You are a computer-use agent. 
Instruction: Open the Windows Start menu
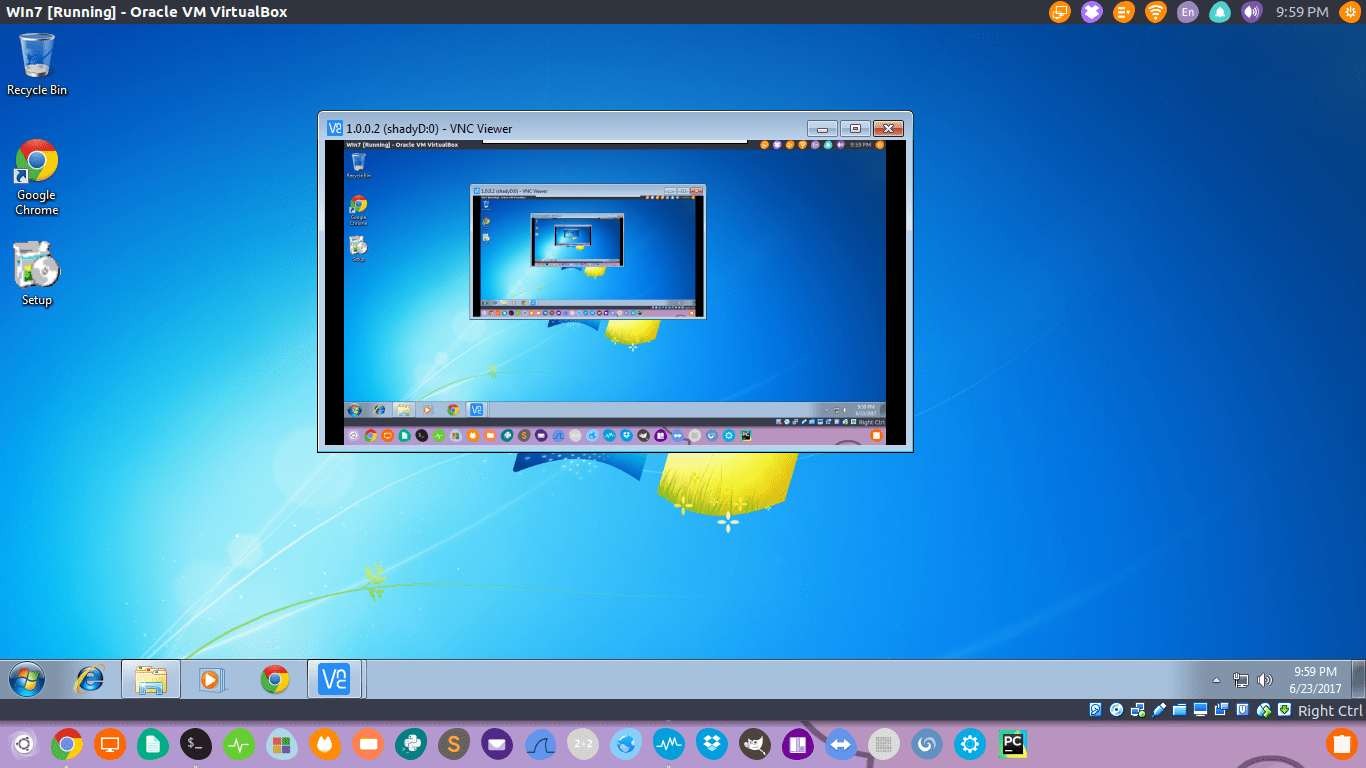tap(25, 679)
